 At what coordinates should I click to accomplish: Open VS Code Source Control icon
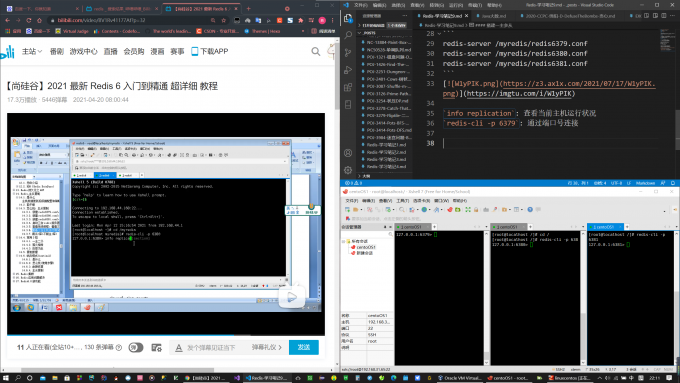[x=348, y=52]
